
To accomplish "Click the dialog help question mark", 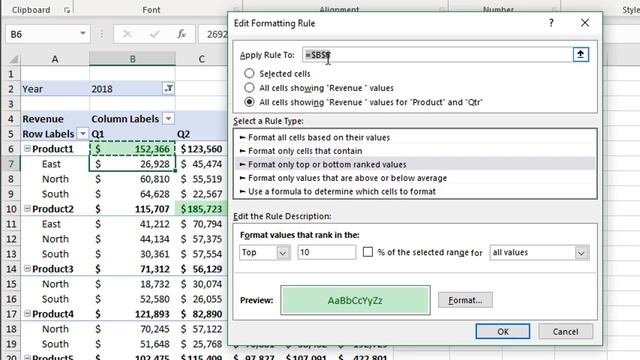I will pyautogui.click(x=551, y=23).
